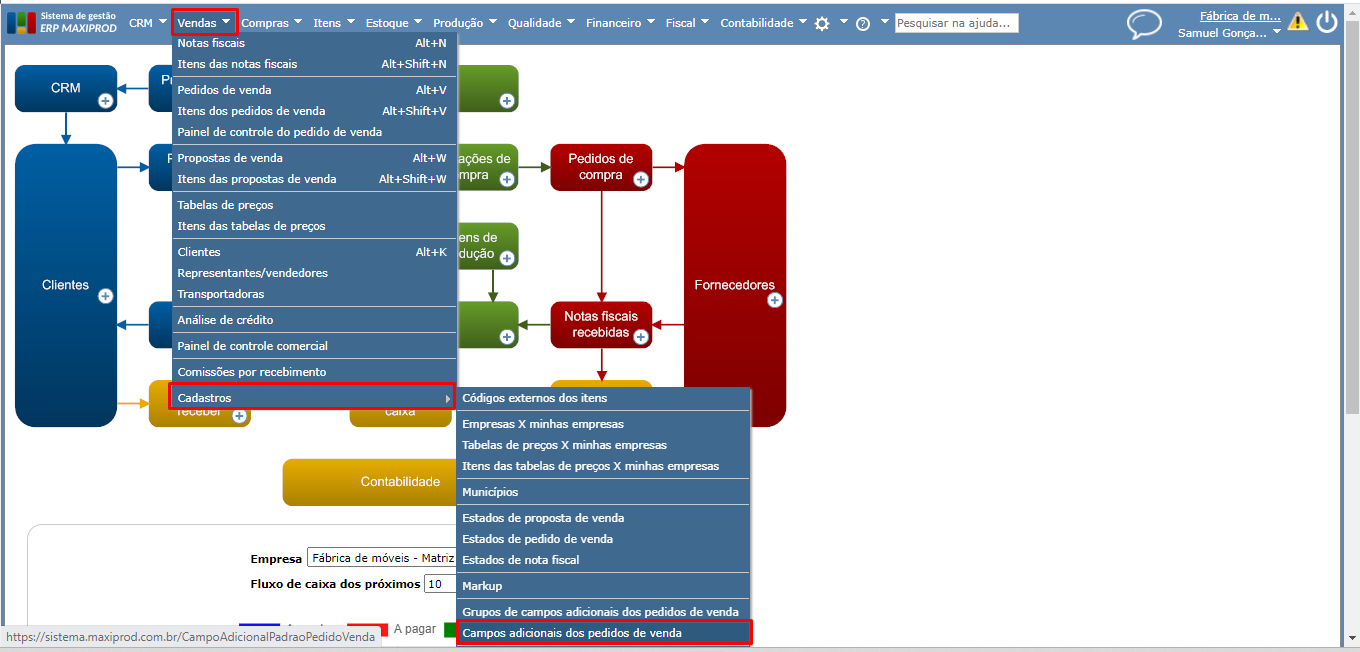Select Representantes/vendedores entry
This screenshot has width=1360, height=652.
(x=314, y=273)
